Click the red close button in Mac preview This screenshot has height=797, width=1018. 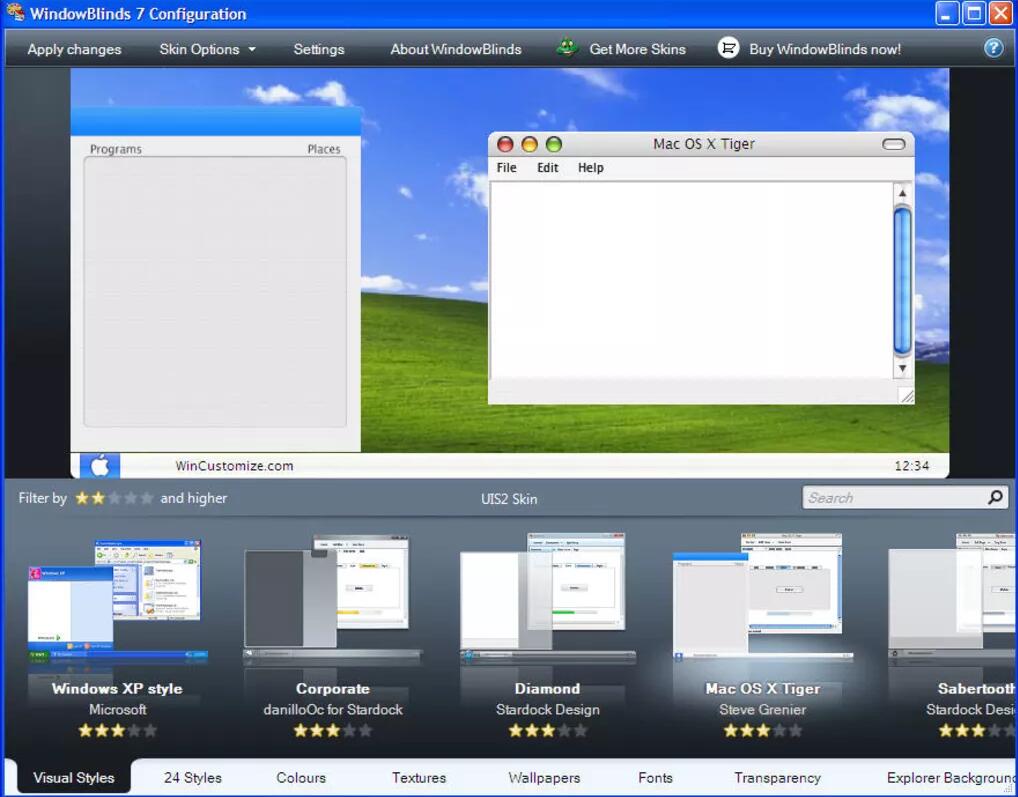[x=505, y=144]
